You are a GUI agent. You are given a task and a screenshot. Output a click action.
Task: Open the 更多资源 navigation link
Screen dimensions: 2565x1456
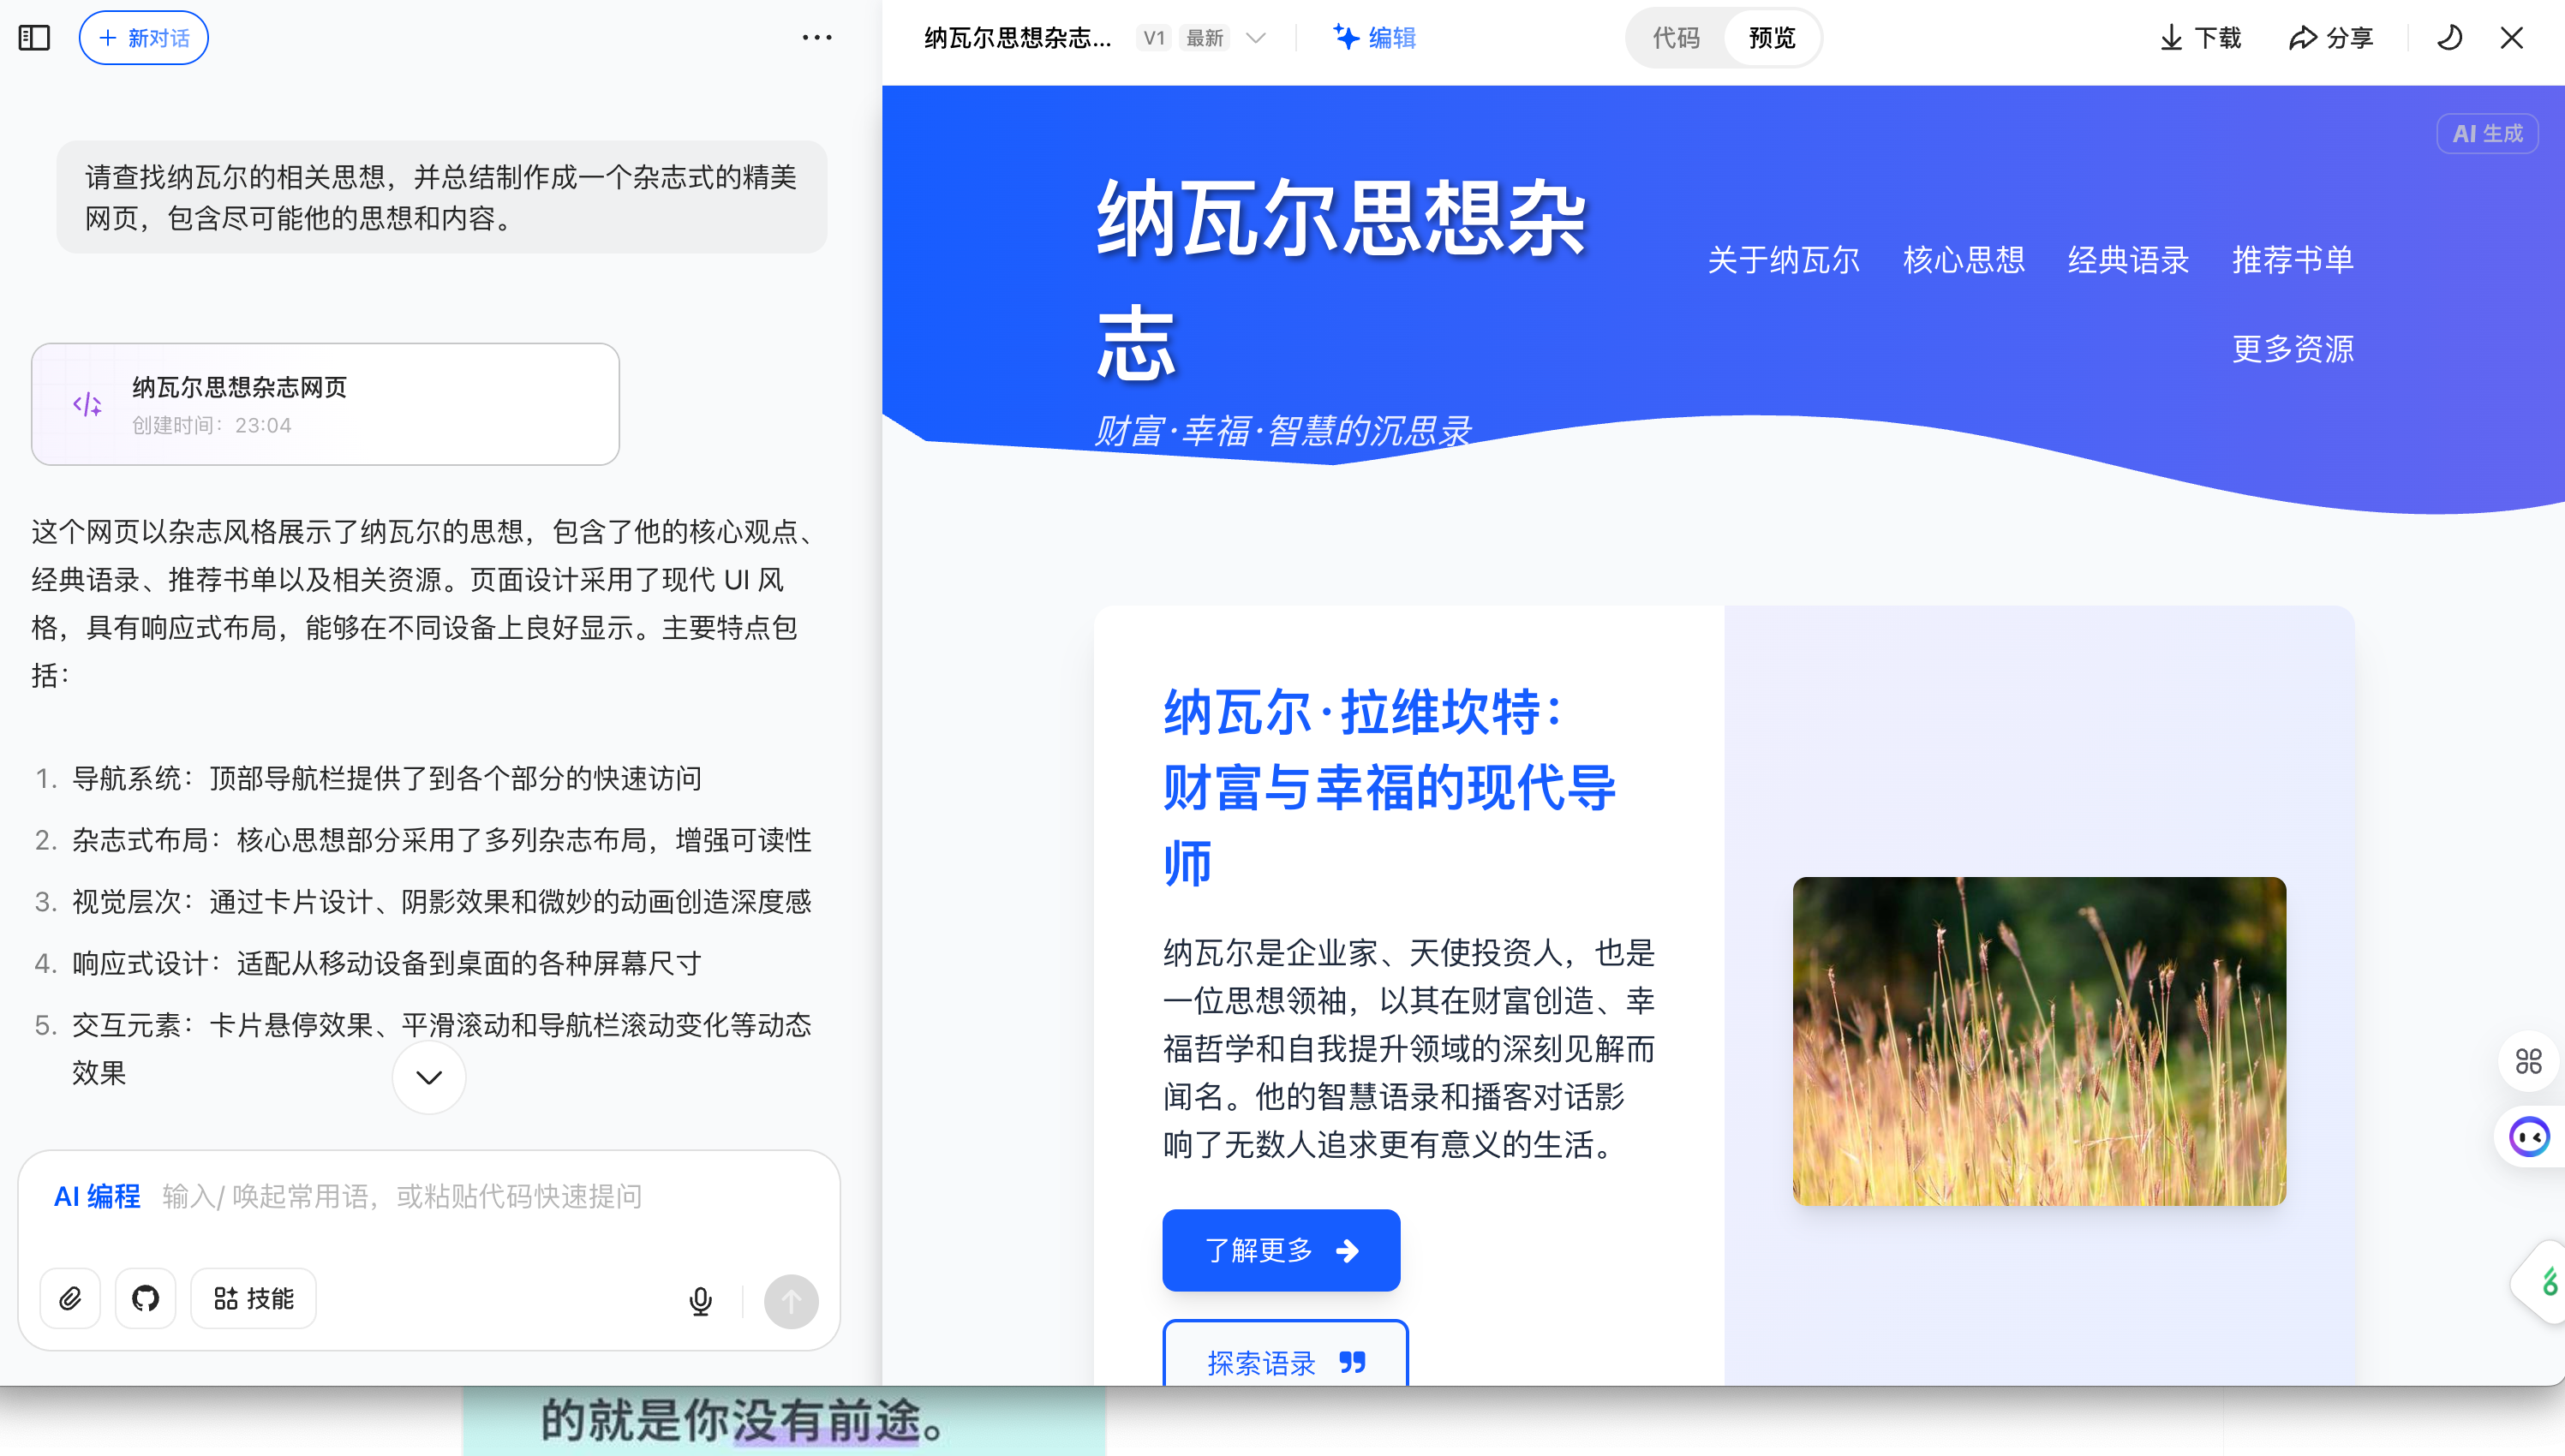[2293, 349]
